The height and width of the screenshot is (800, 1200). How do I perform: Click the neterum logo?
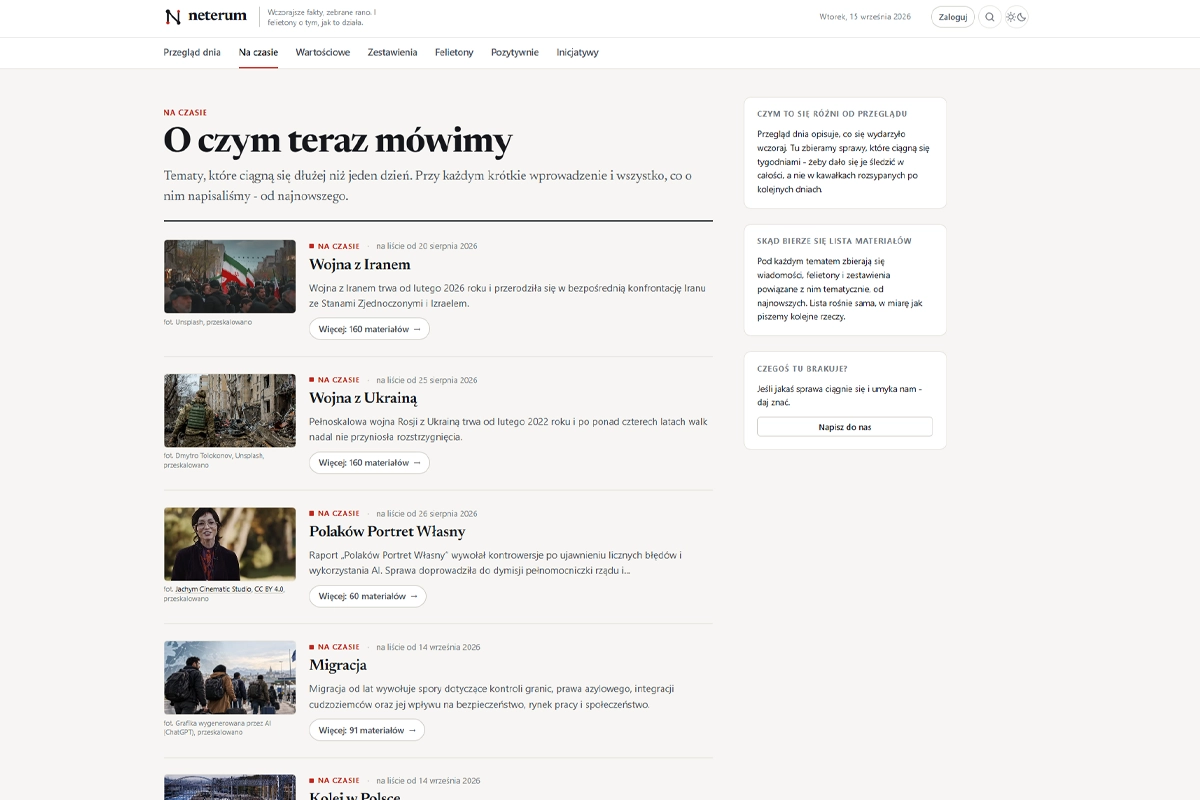coord(205,17)
